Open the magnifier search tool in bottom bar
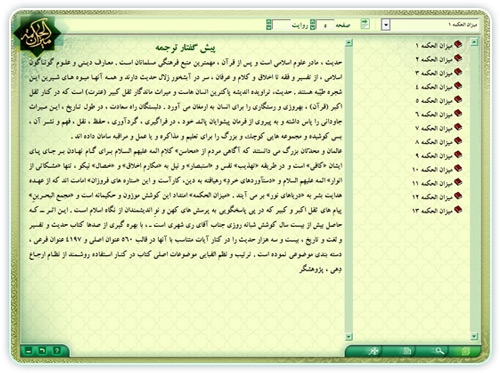This screenshot has width=500, height=373. [439, 351]
